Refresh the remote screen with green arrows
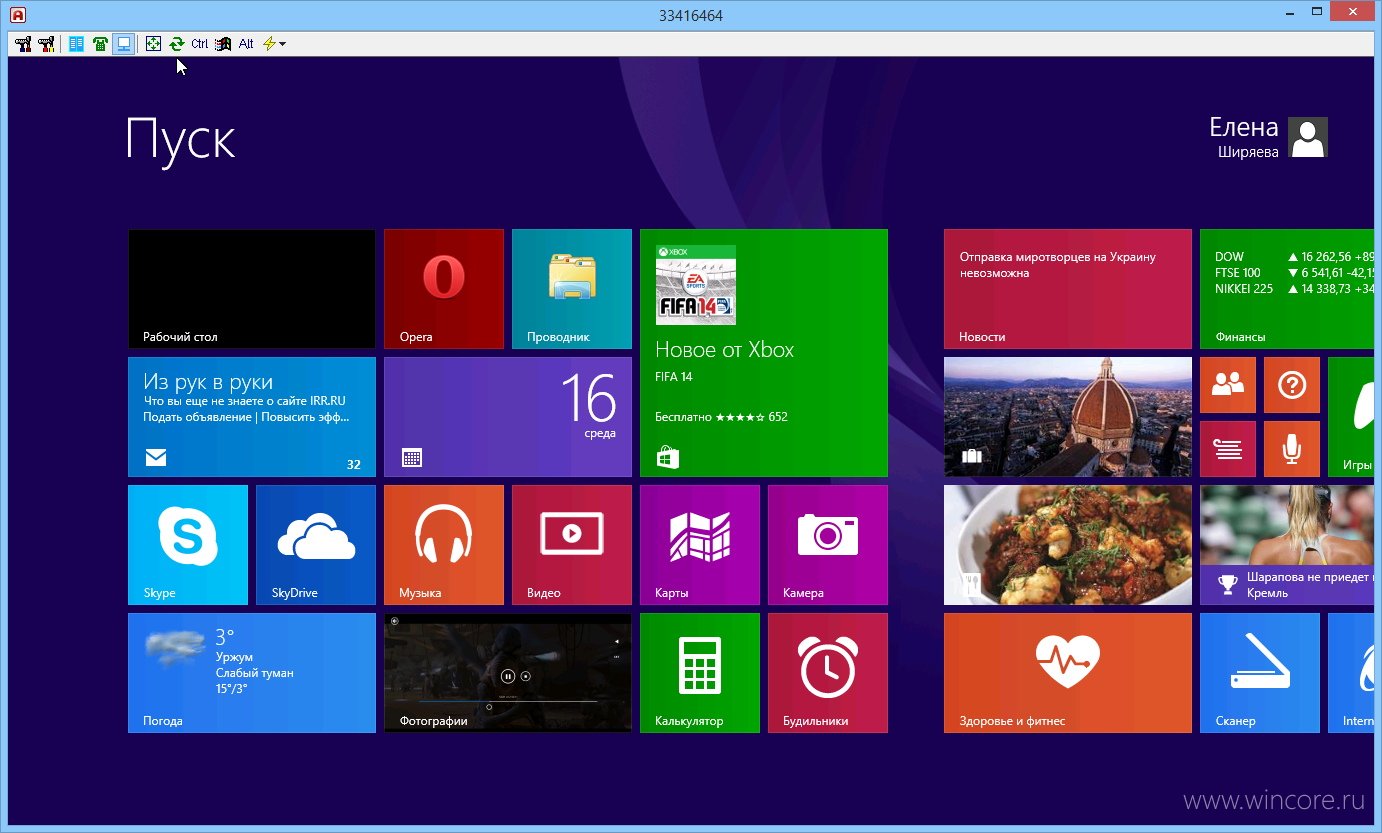Viewport: 1382px width, 833px height. coord(177,44)
